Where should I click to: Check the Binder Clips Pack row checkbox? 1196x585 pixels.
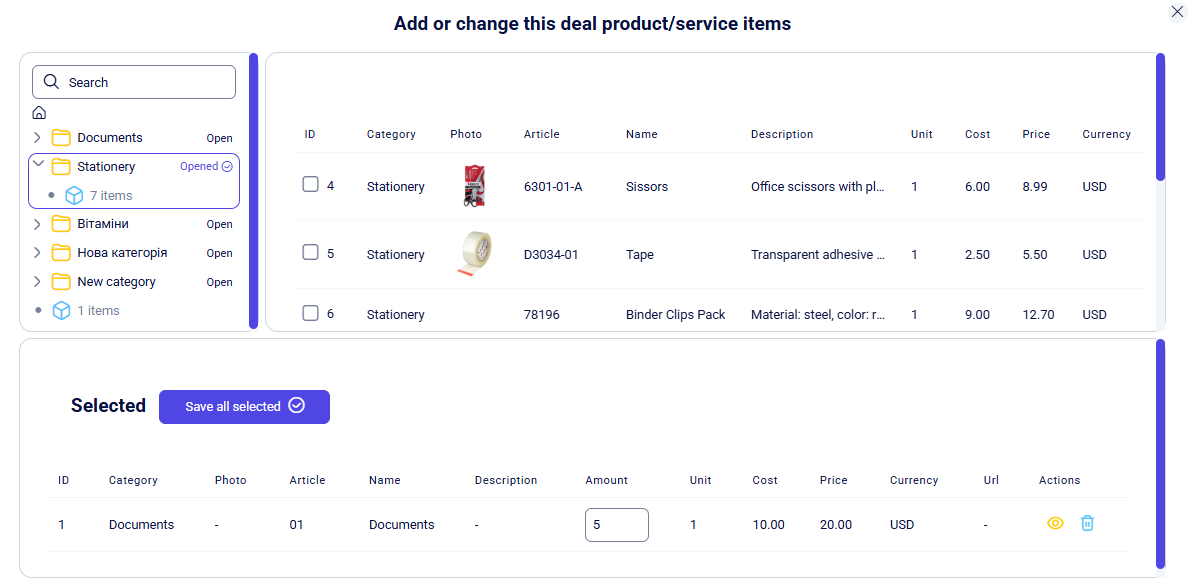310,313
